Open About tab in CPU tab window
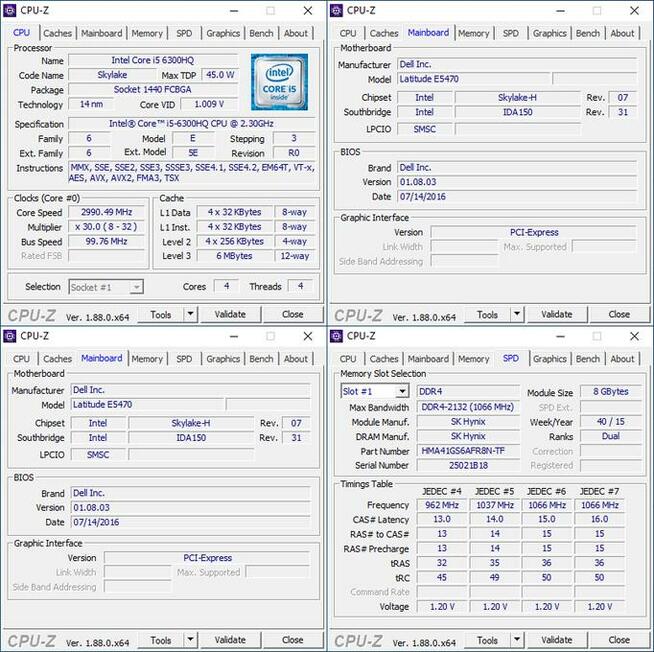Viewport: 654px width, 652px height. click(296, 33)
